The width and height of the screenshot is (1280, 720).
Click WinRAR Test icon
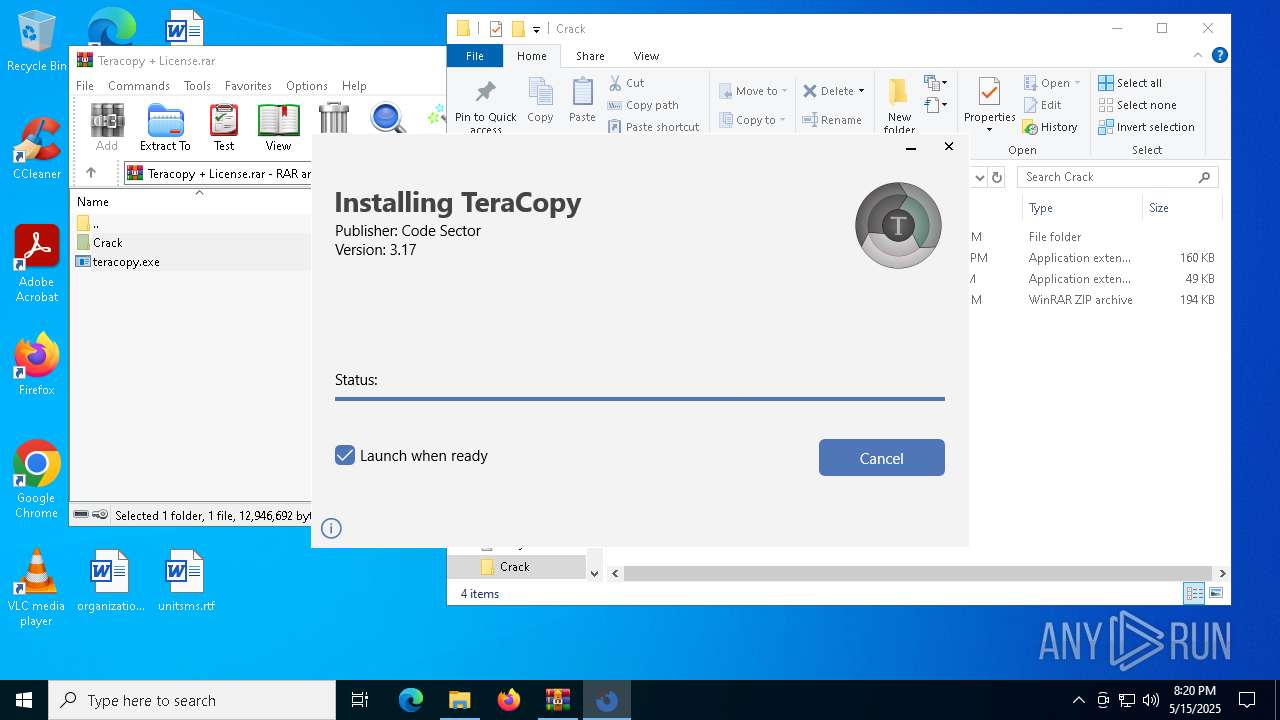coord(224,128)
